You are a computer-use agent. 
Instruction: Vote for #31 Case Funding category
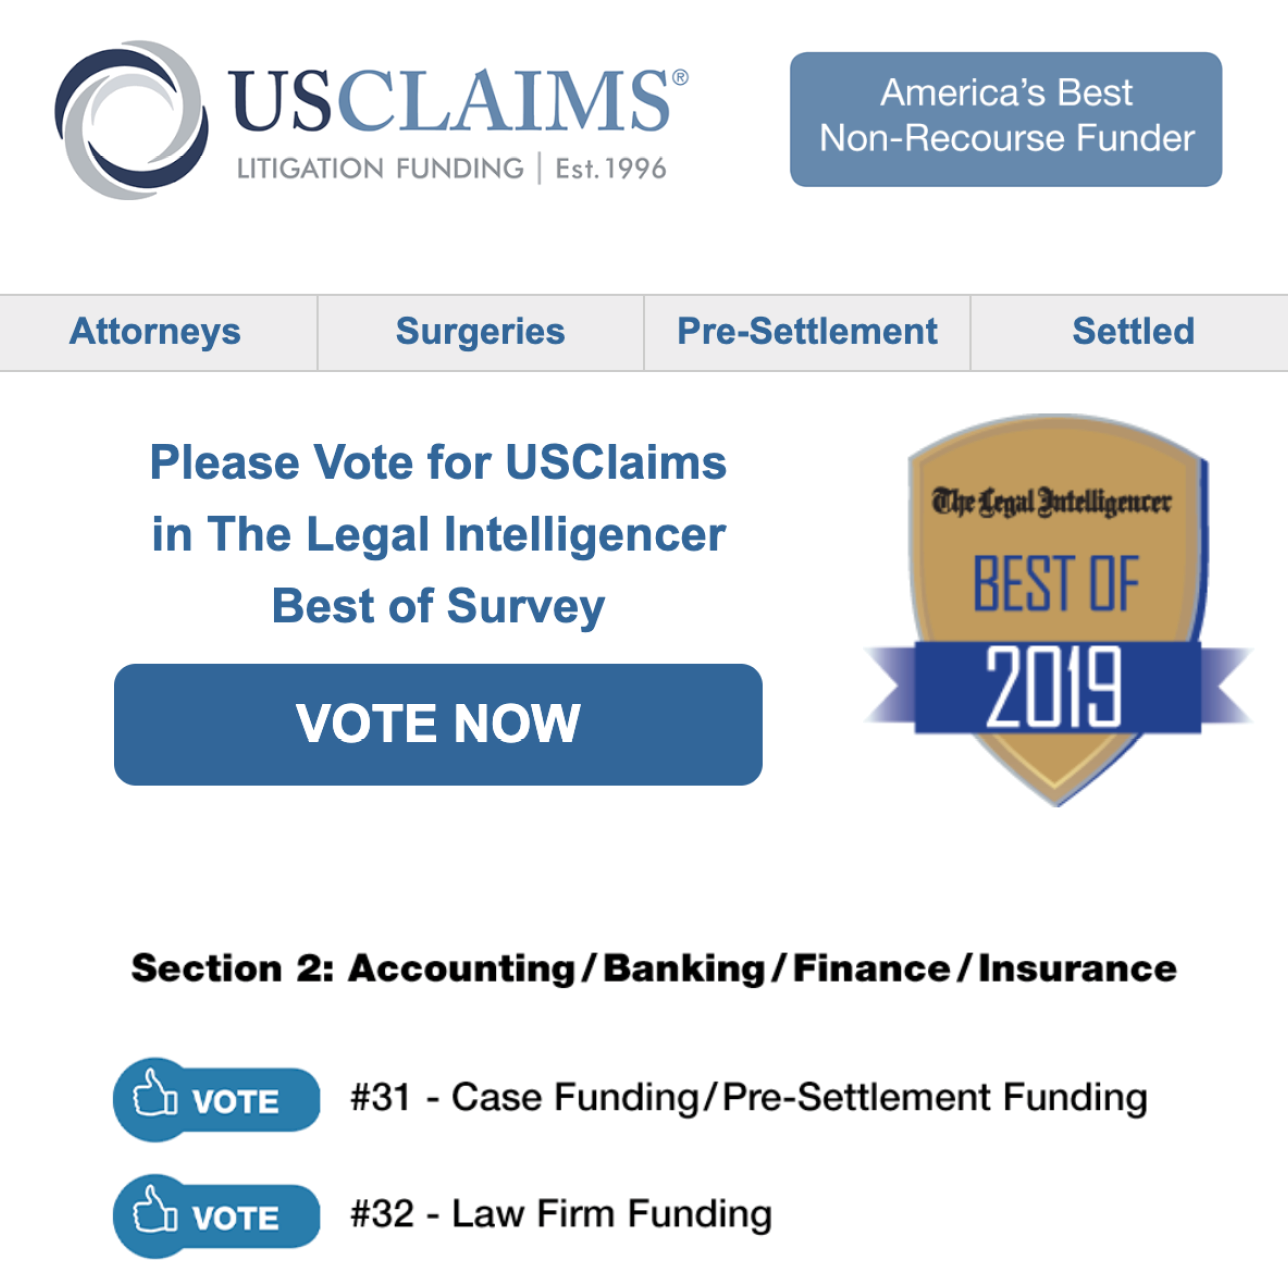pyautogui.click(x=216, y=1100)
